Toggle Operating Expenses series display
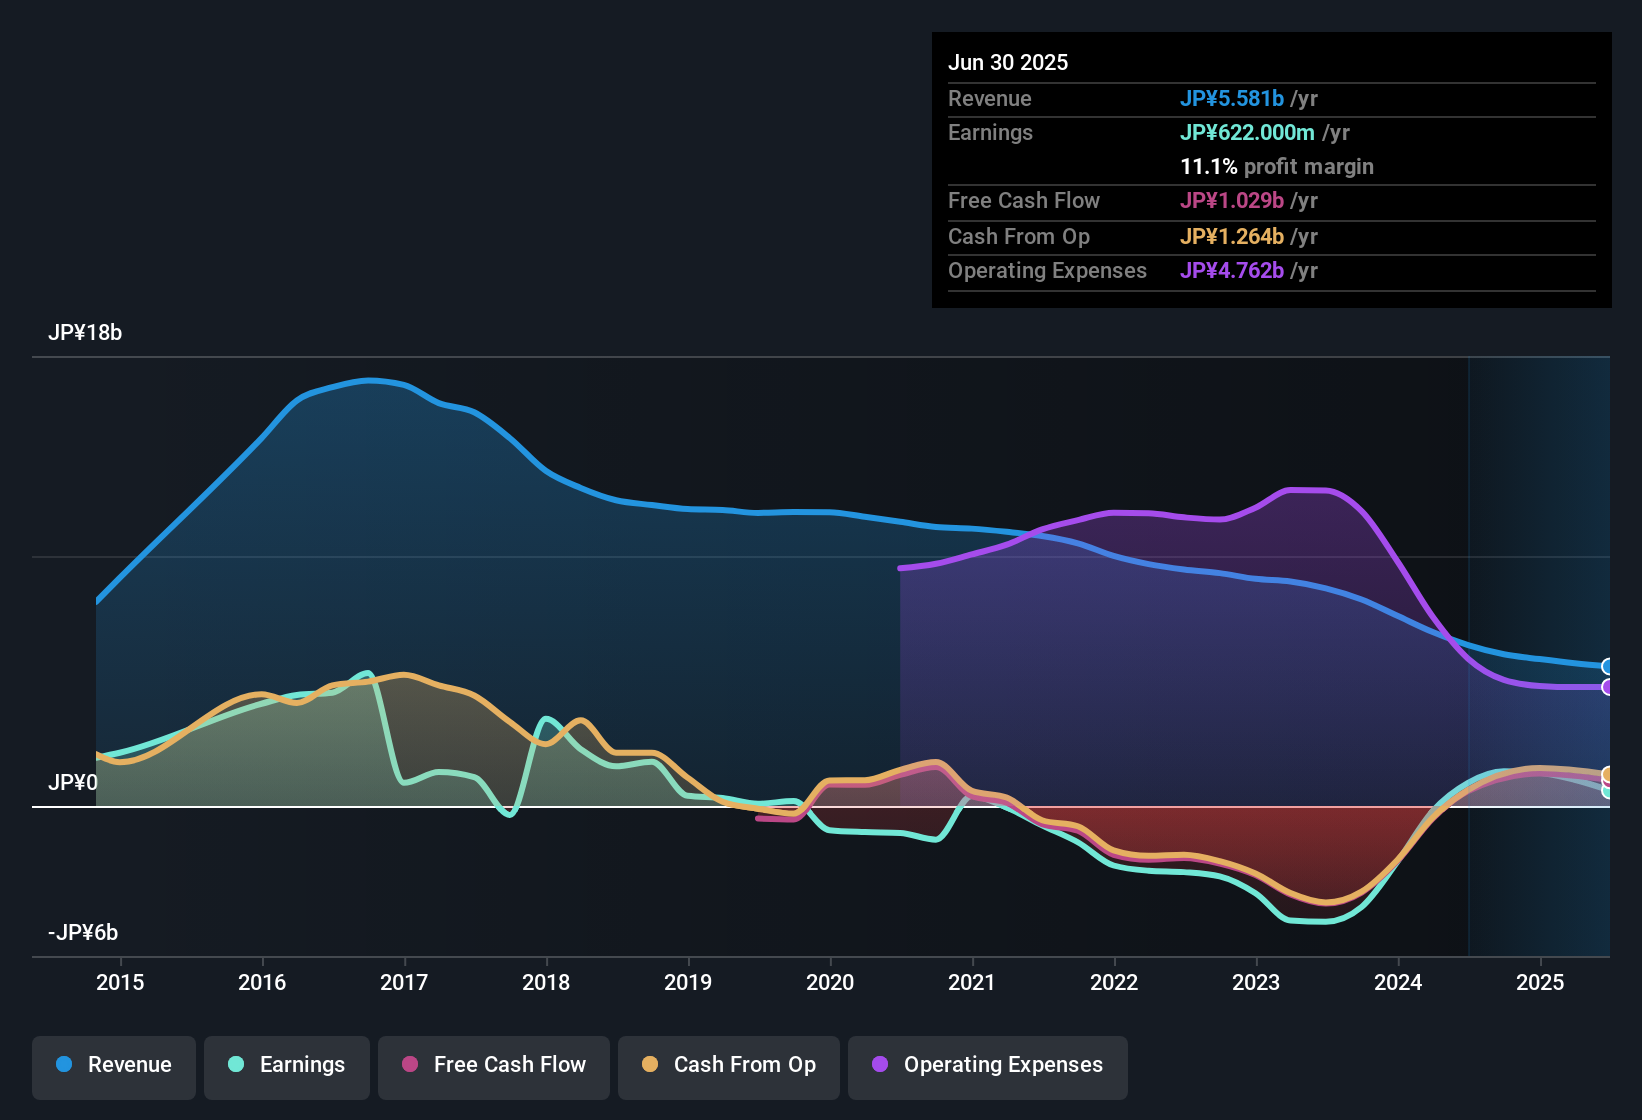This screenshot has height=1120, width=1642. 987,1065
